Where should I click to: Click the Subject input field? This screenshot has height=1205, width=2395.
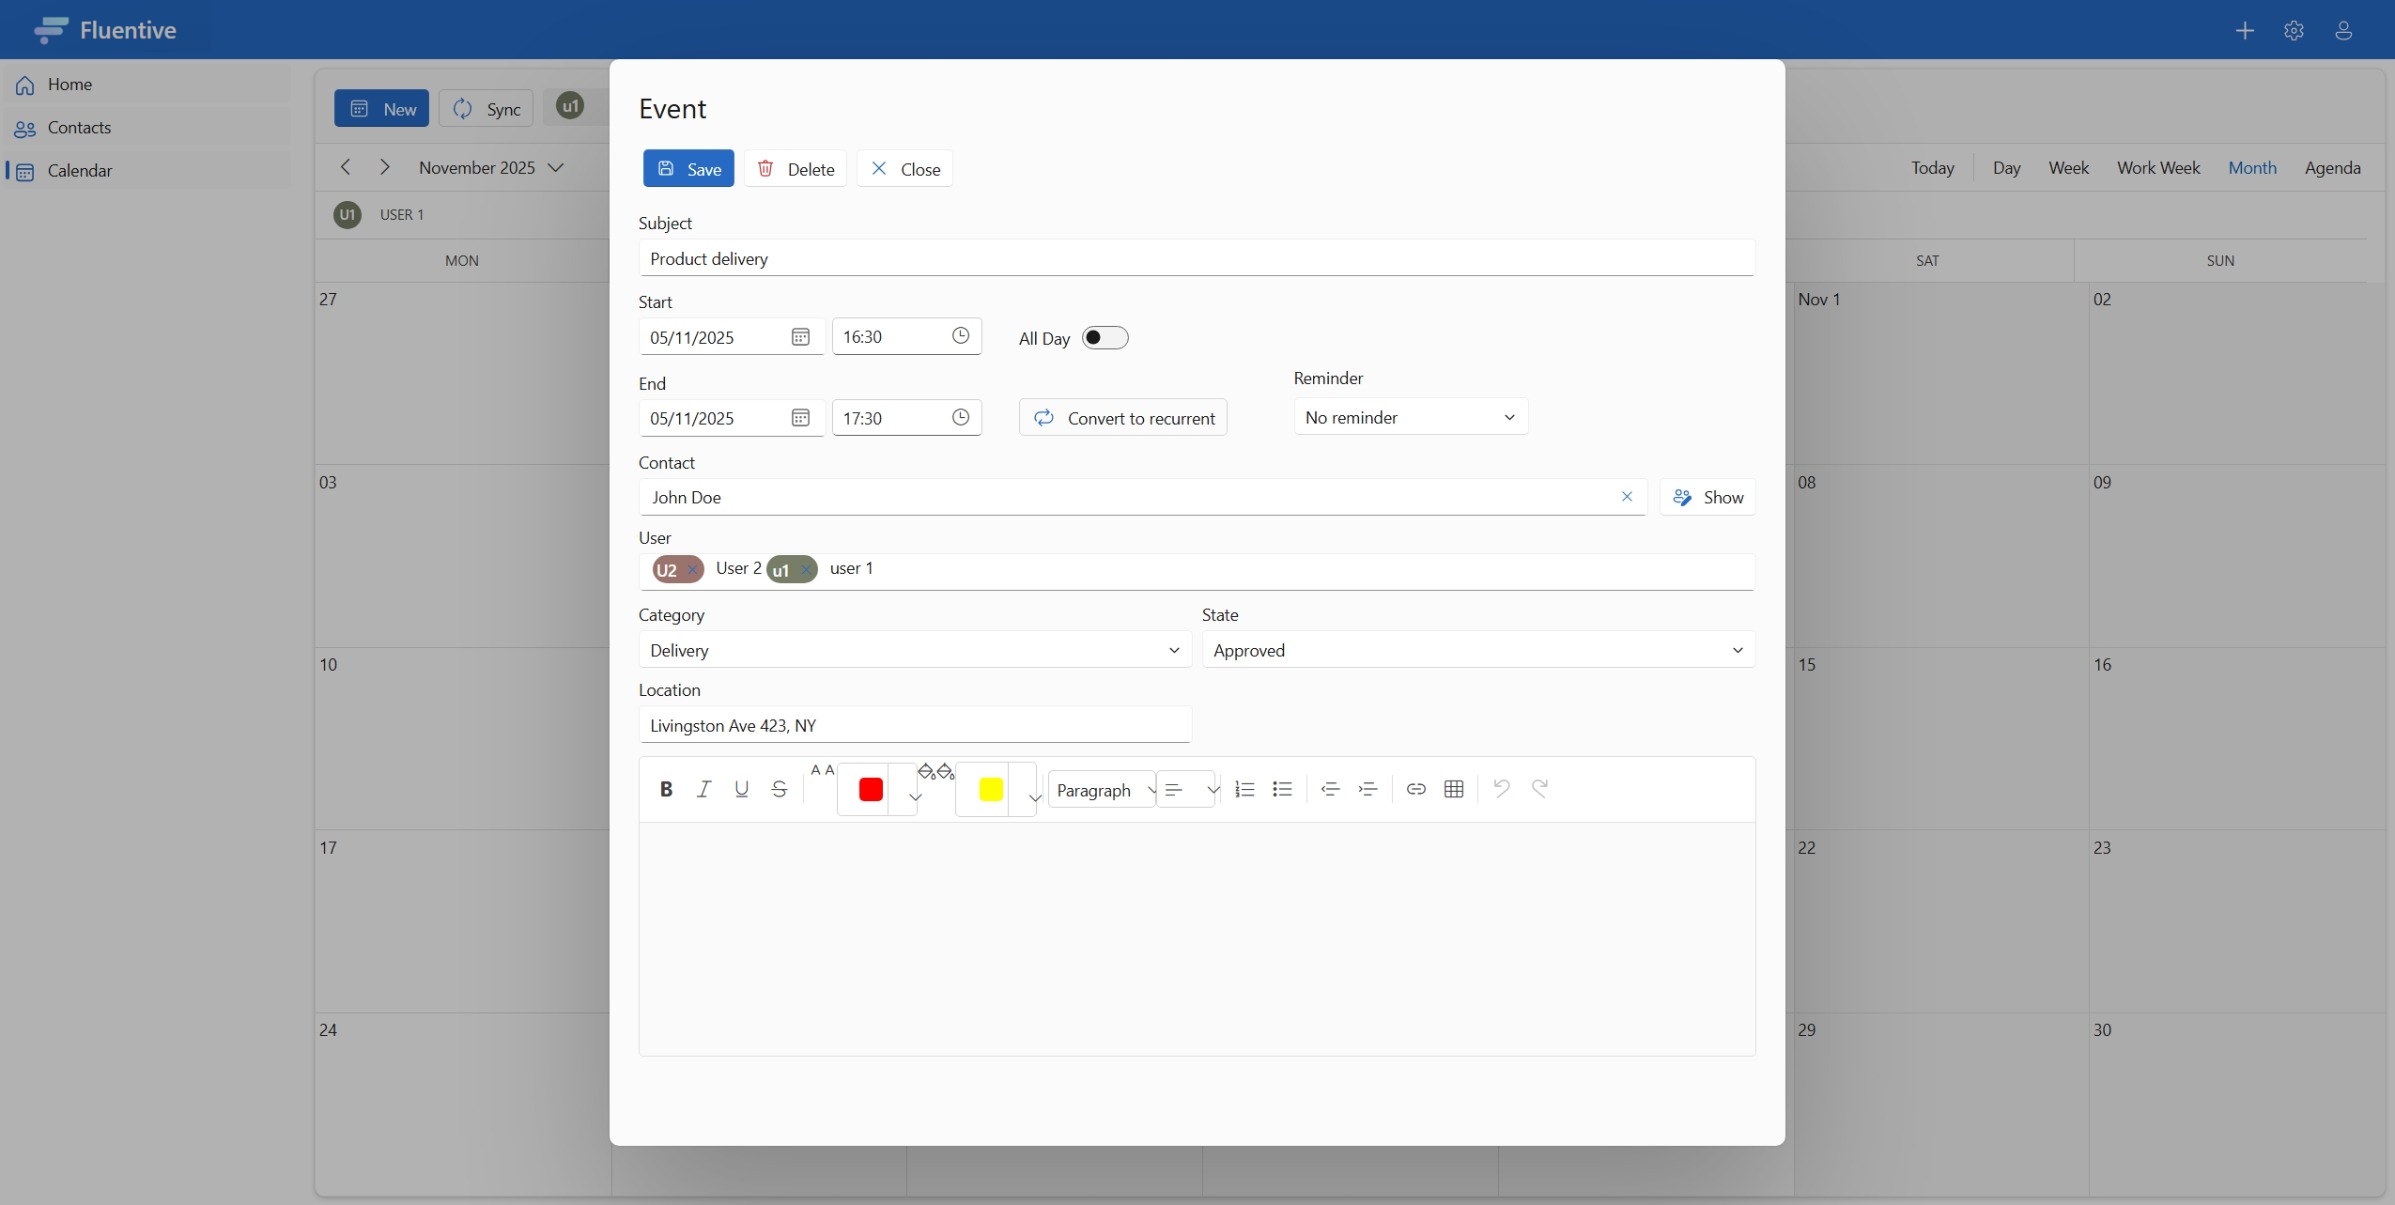(1196, 258)
